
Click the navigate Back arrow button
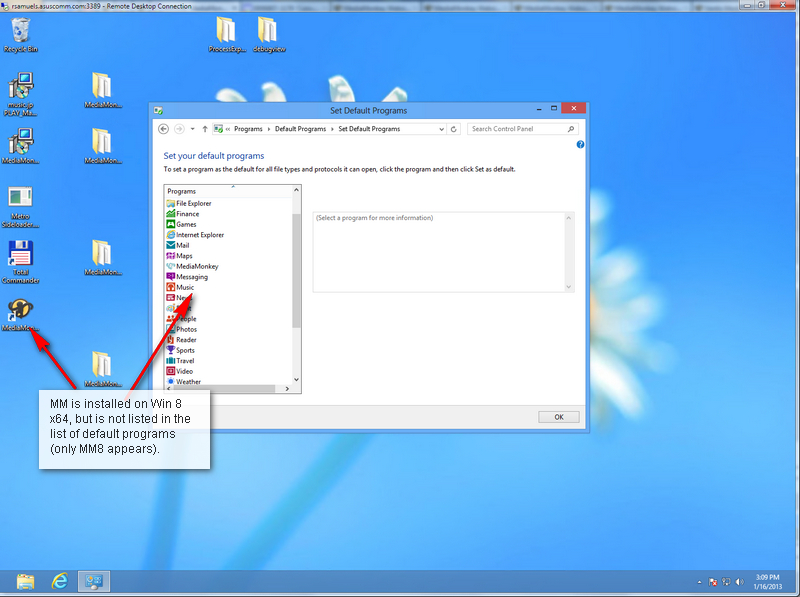click(x=163, y=129)
